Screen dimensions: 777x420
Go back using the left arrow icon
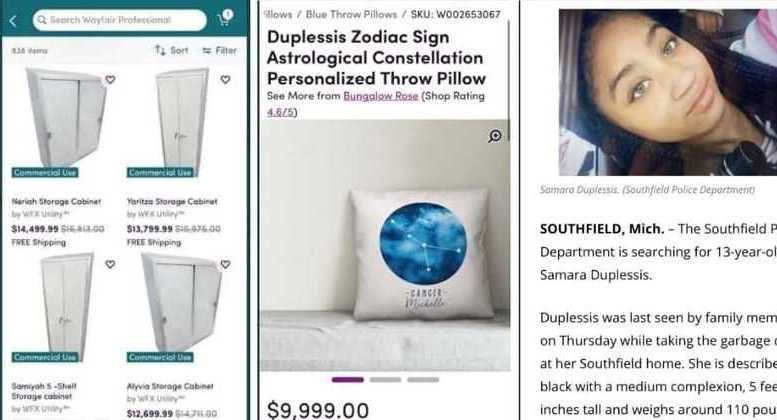click(x=13, y=21)
